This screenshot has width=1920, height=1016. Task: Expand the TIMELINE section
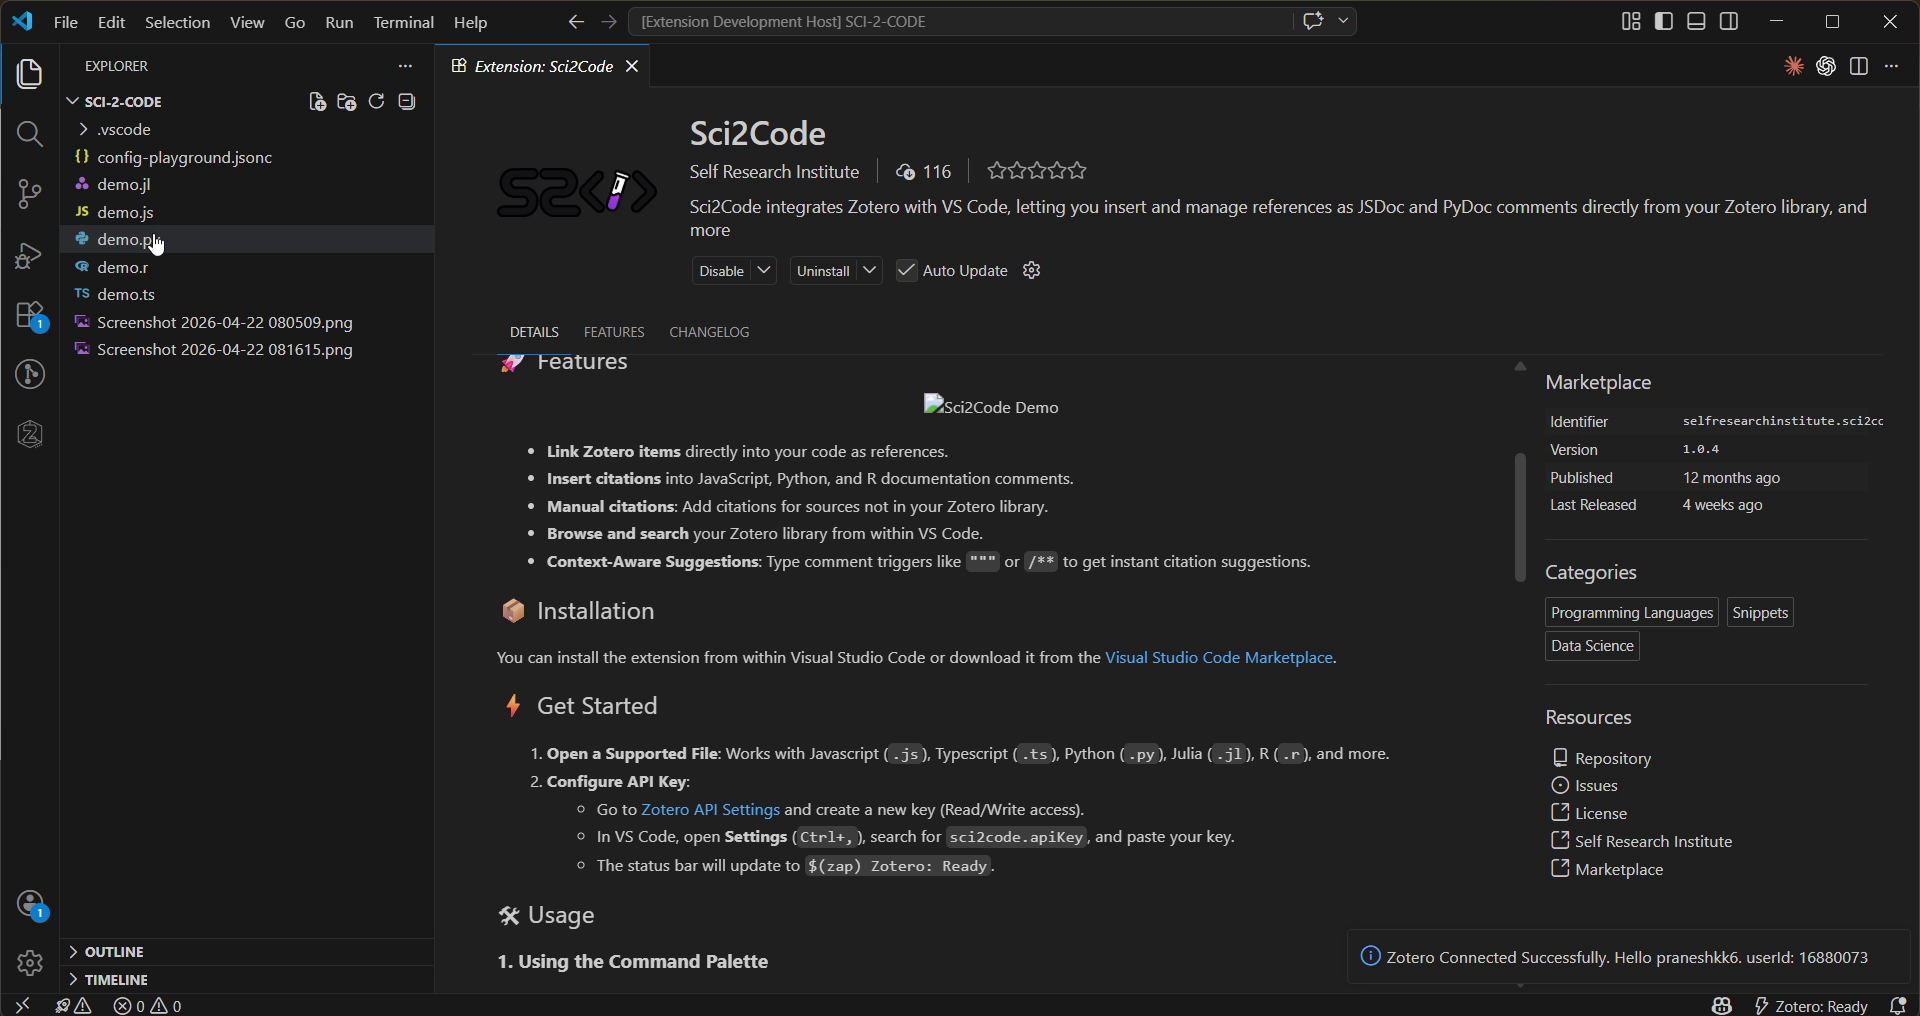pos(116,980)
